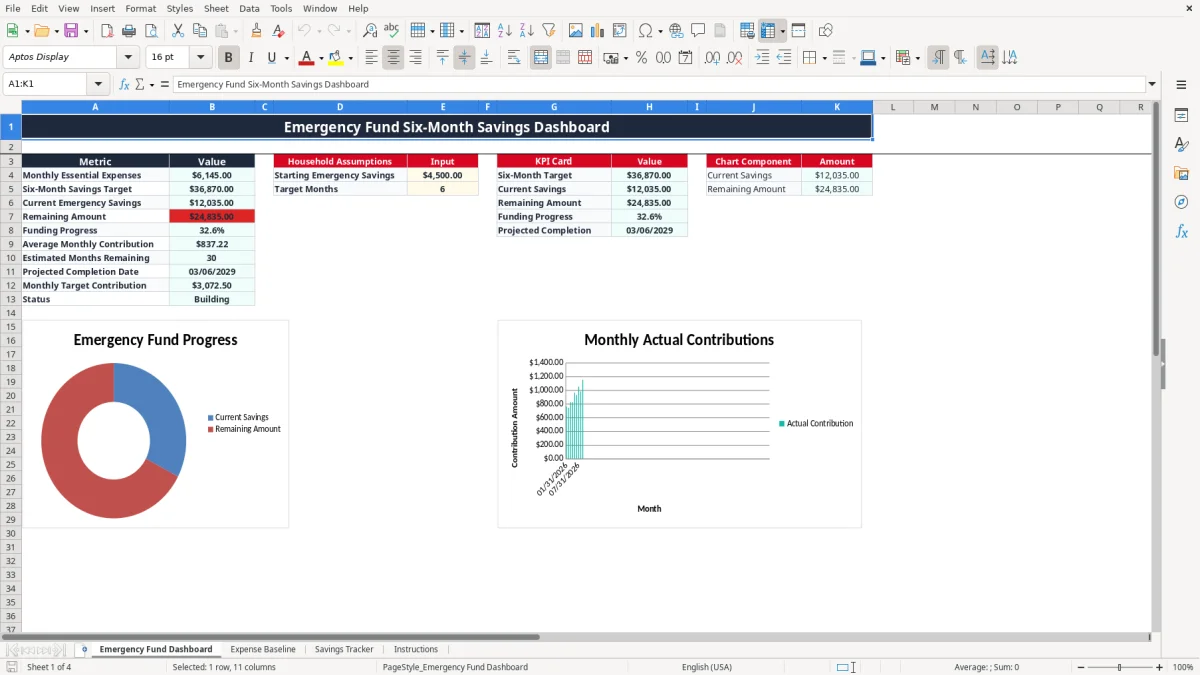
Task: Switch to the Savings Tracker sheet tab
Action: point(344,649)
